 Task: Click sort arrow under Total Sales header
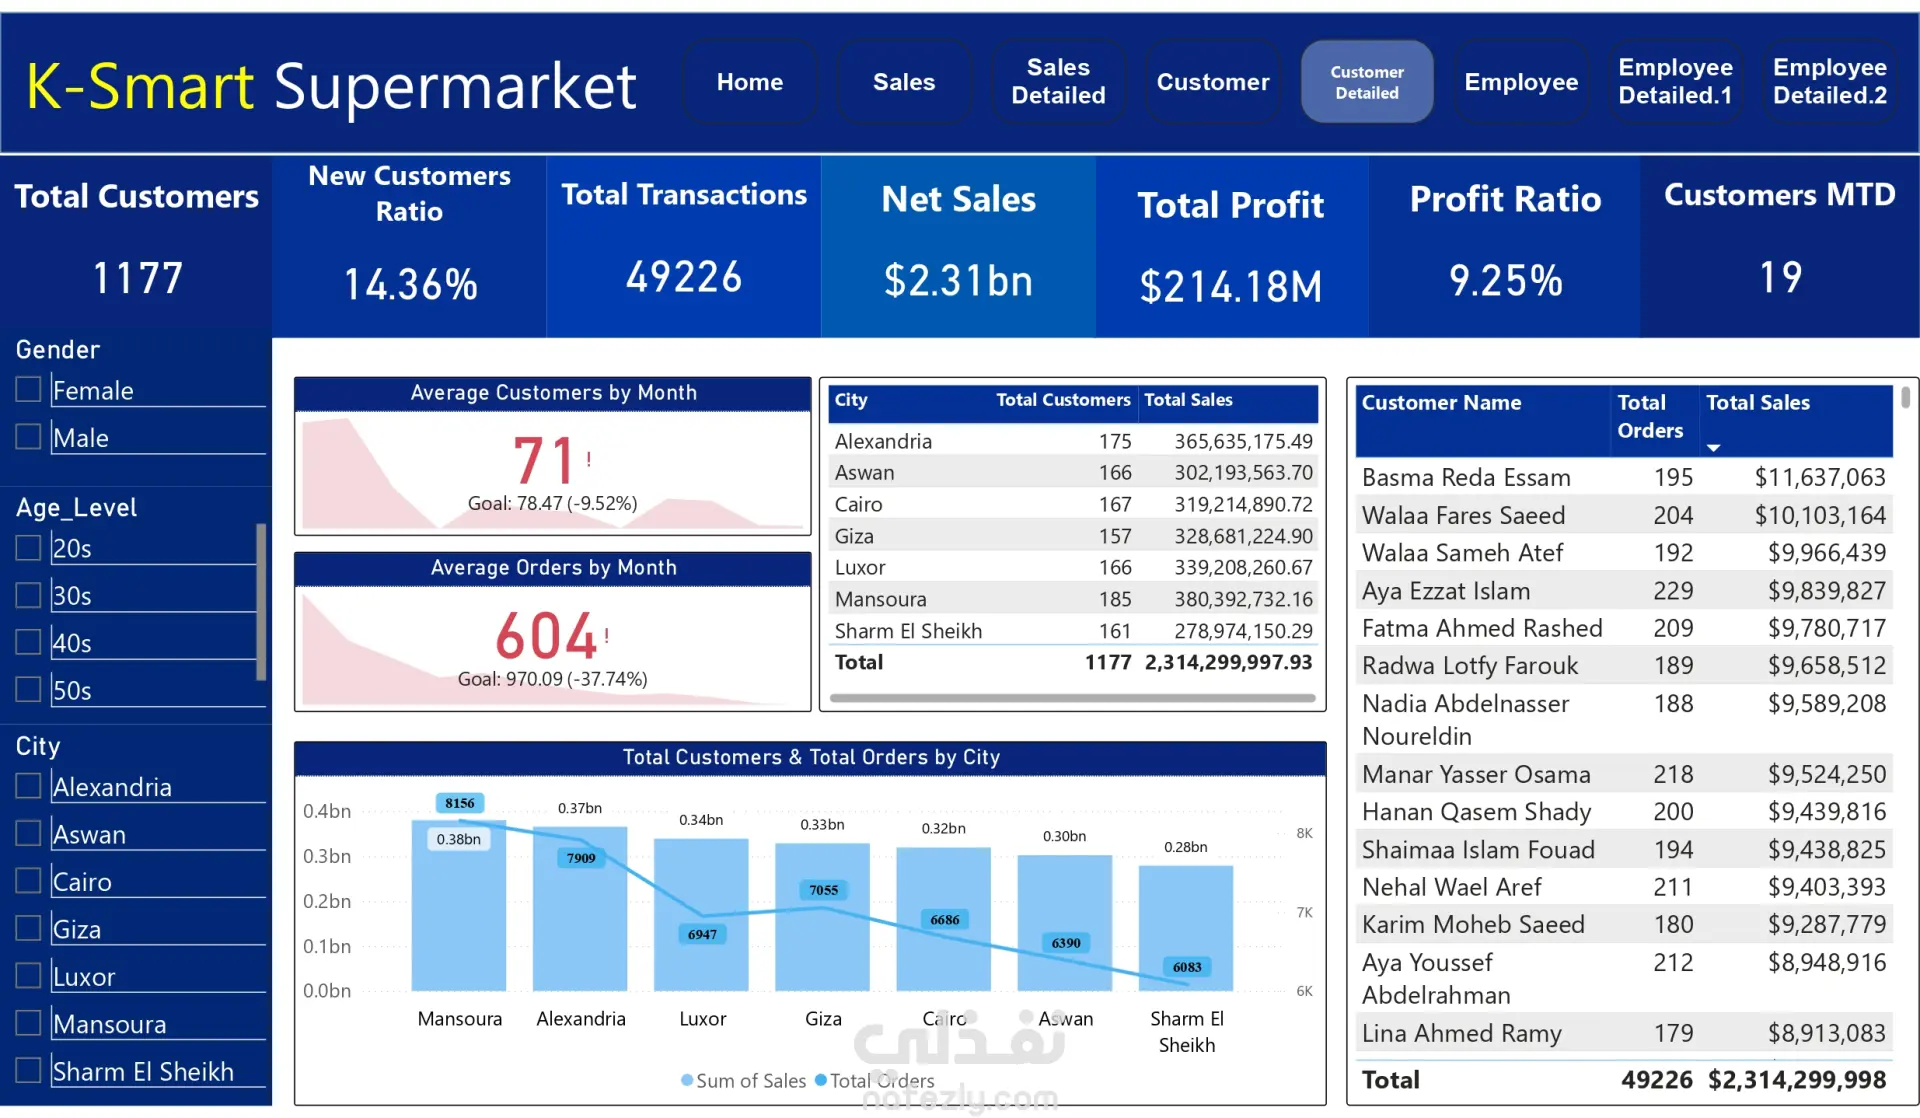coord(1713,448)
